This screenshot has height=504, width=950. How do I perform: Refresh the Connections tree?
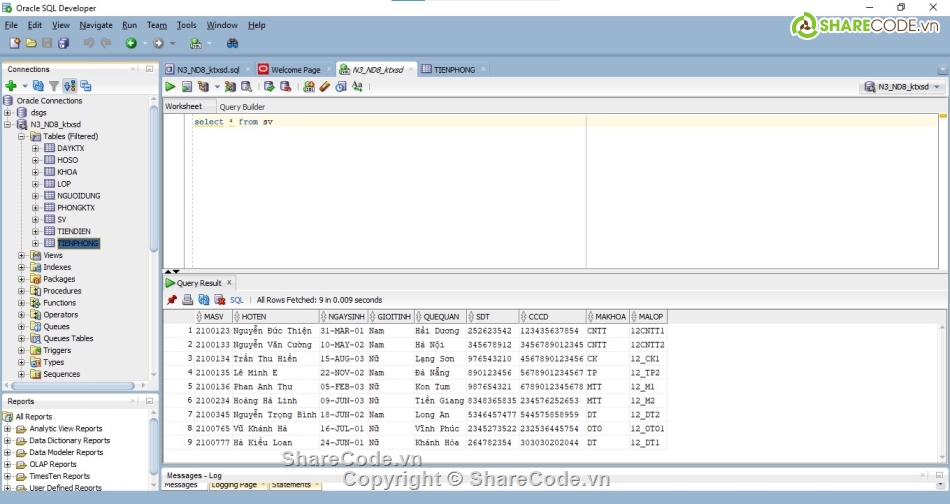pos(38,86)
